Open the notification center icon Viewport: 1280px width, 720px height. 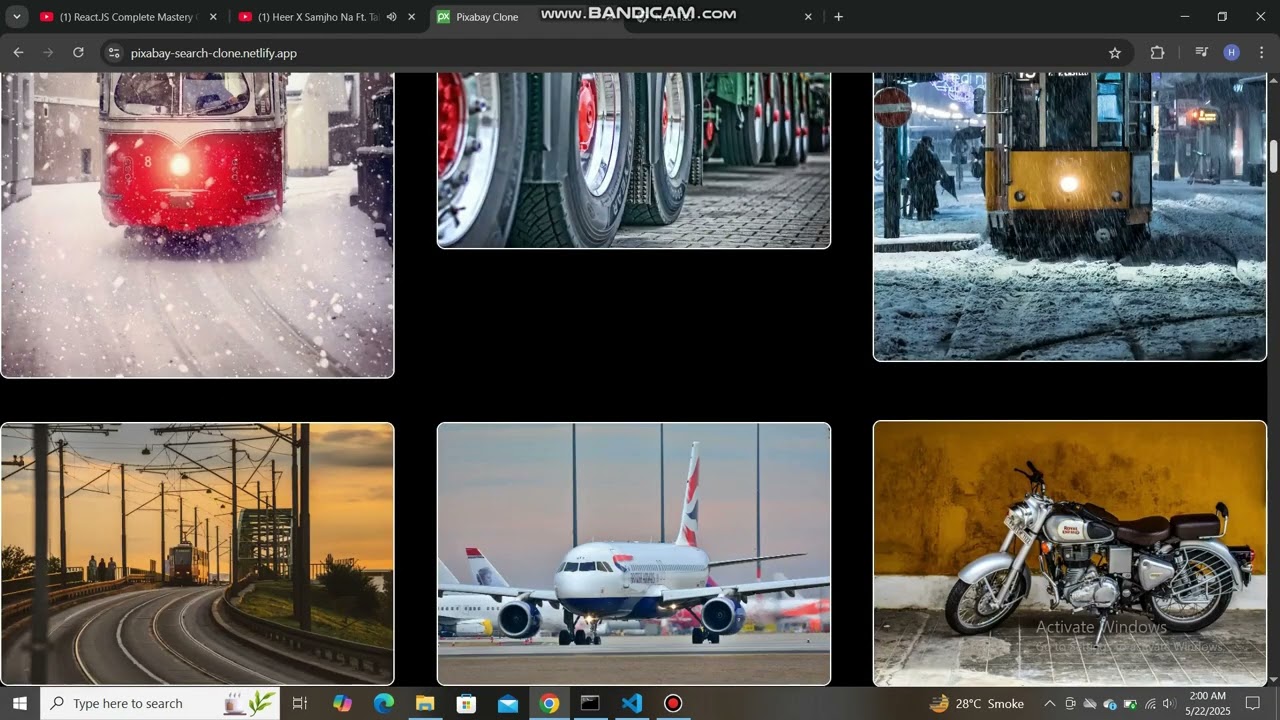pyautogui.click(x=1253, y=703)
